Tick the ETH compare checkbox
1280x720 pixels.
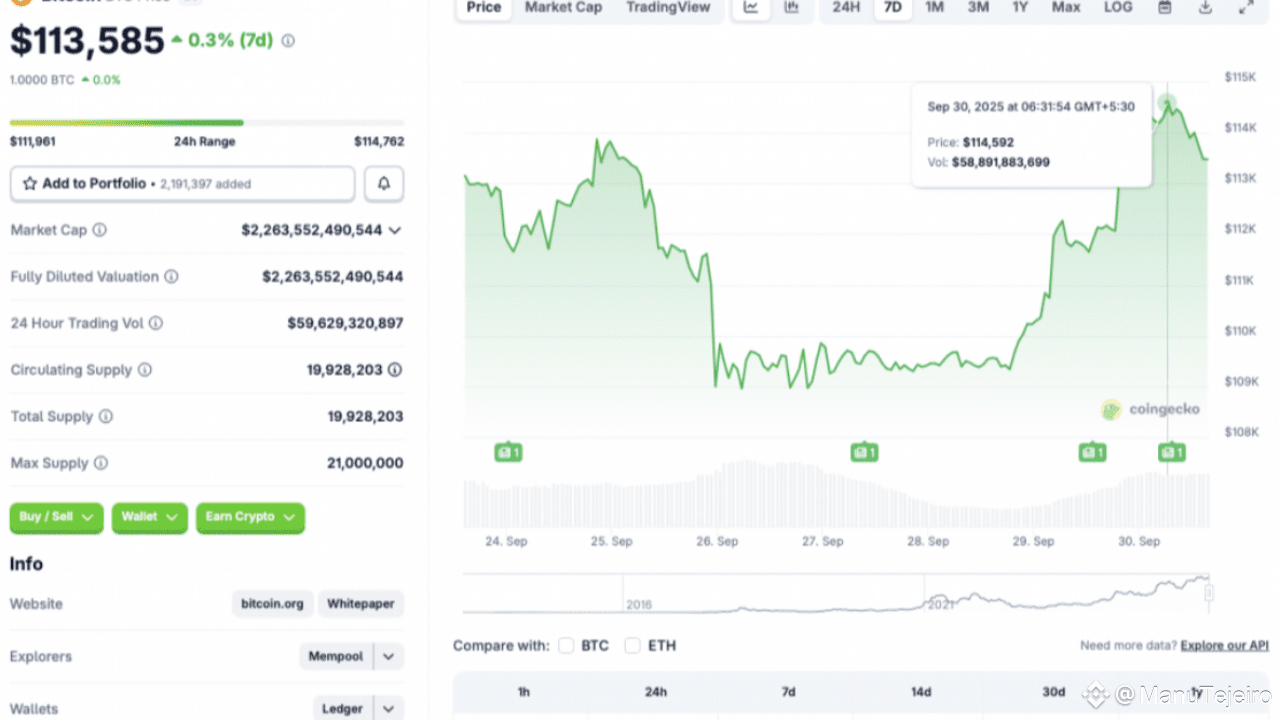click(x=632, y=646)
